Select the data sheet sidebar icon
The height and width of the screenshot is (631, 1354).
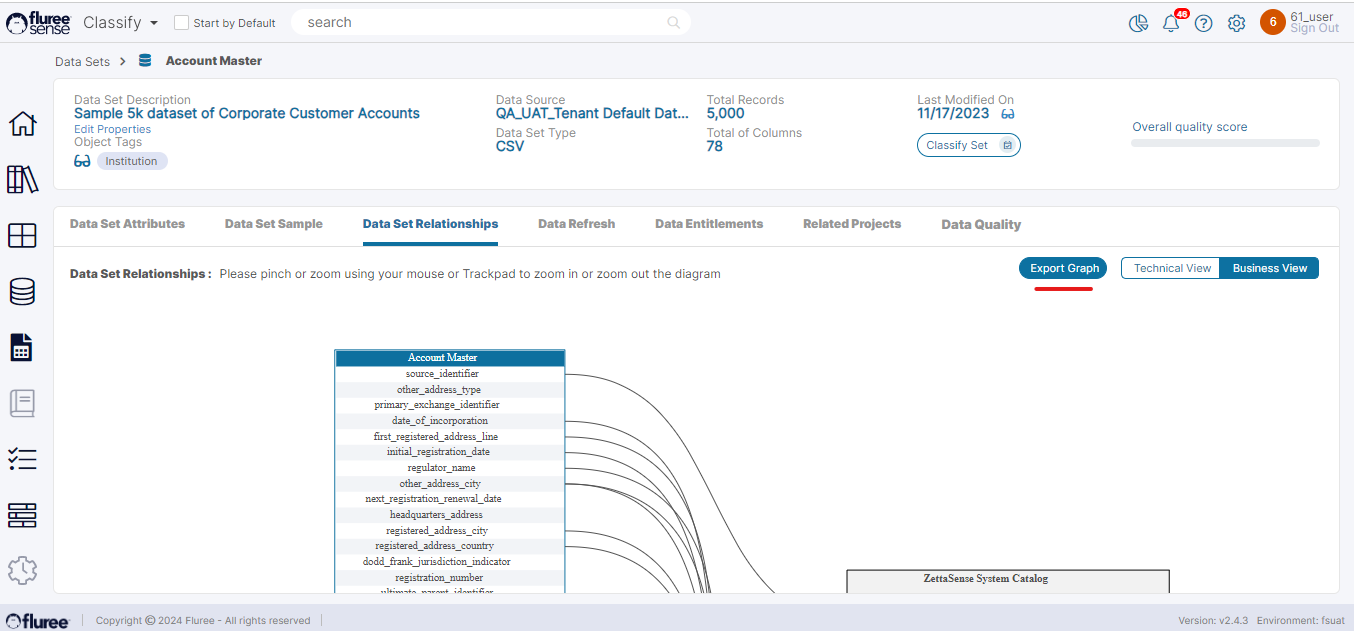[22, 348]
